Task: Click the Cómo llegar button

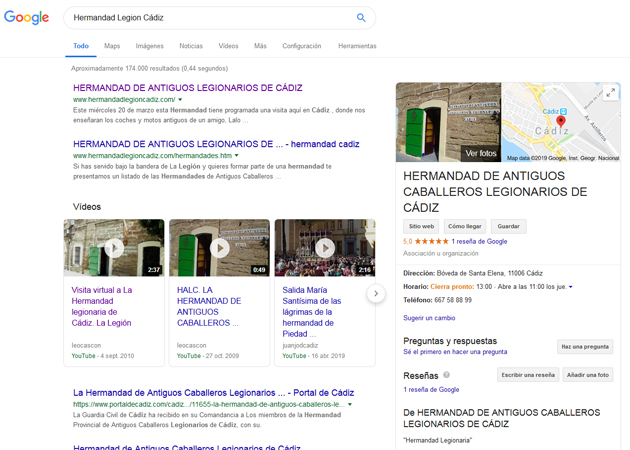Action: [464, 226]
